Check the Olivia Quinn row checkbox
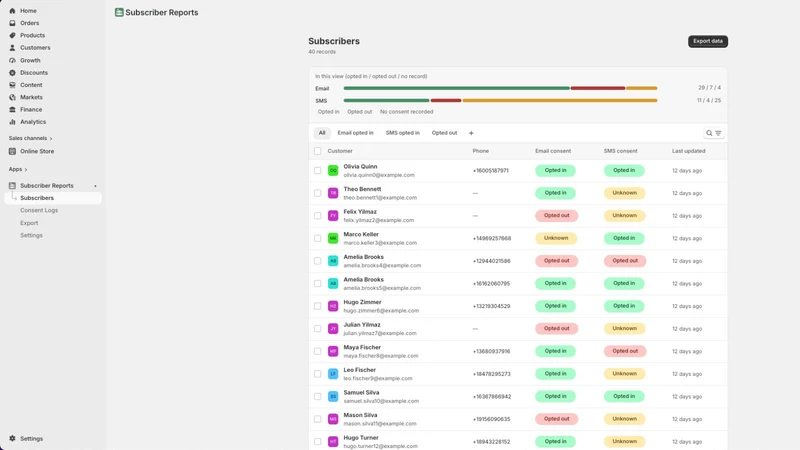The image size is (800, 450). point(317,170)
